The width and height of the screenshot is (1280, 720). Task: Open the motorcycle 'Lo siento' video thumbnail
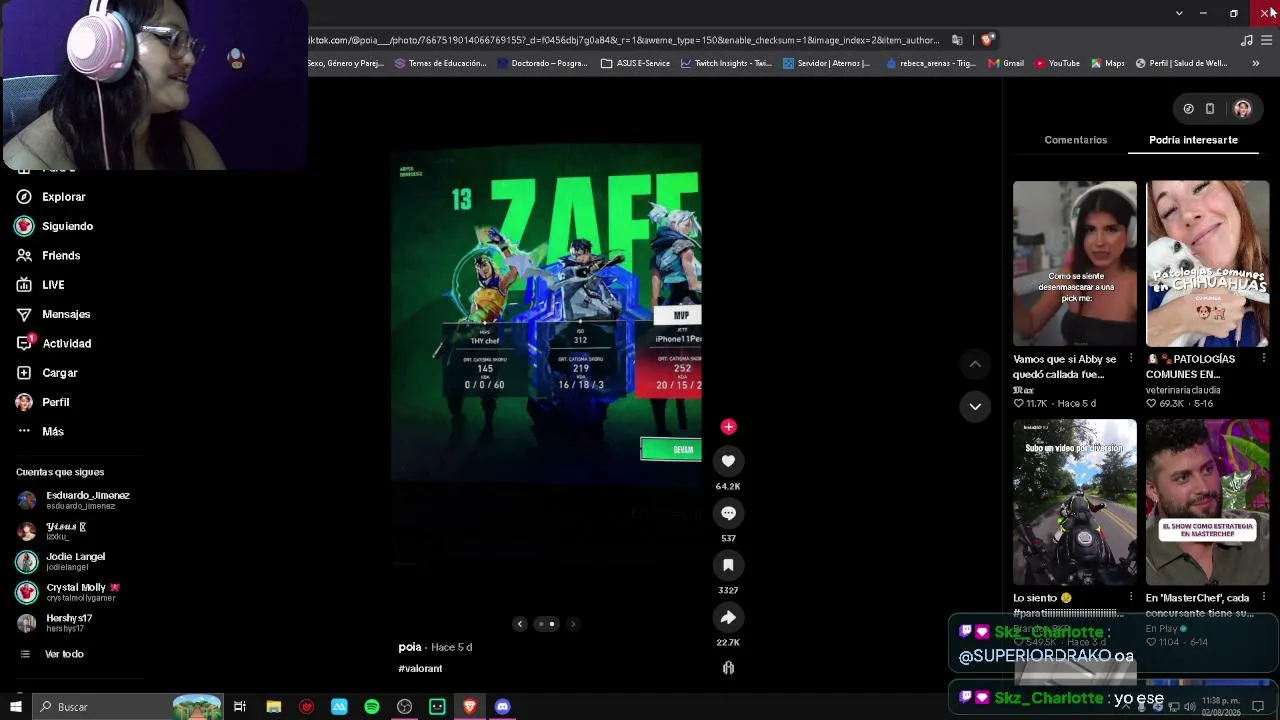[x=1074, y=503]
